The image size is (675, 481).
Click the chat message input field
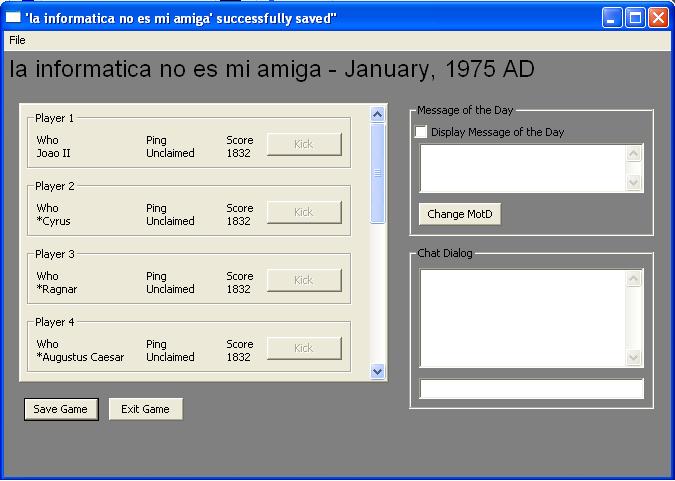531,390
